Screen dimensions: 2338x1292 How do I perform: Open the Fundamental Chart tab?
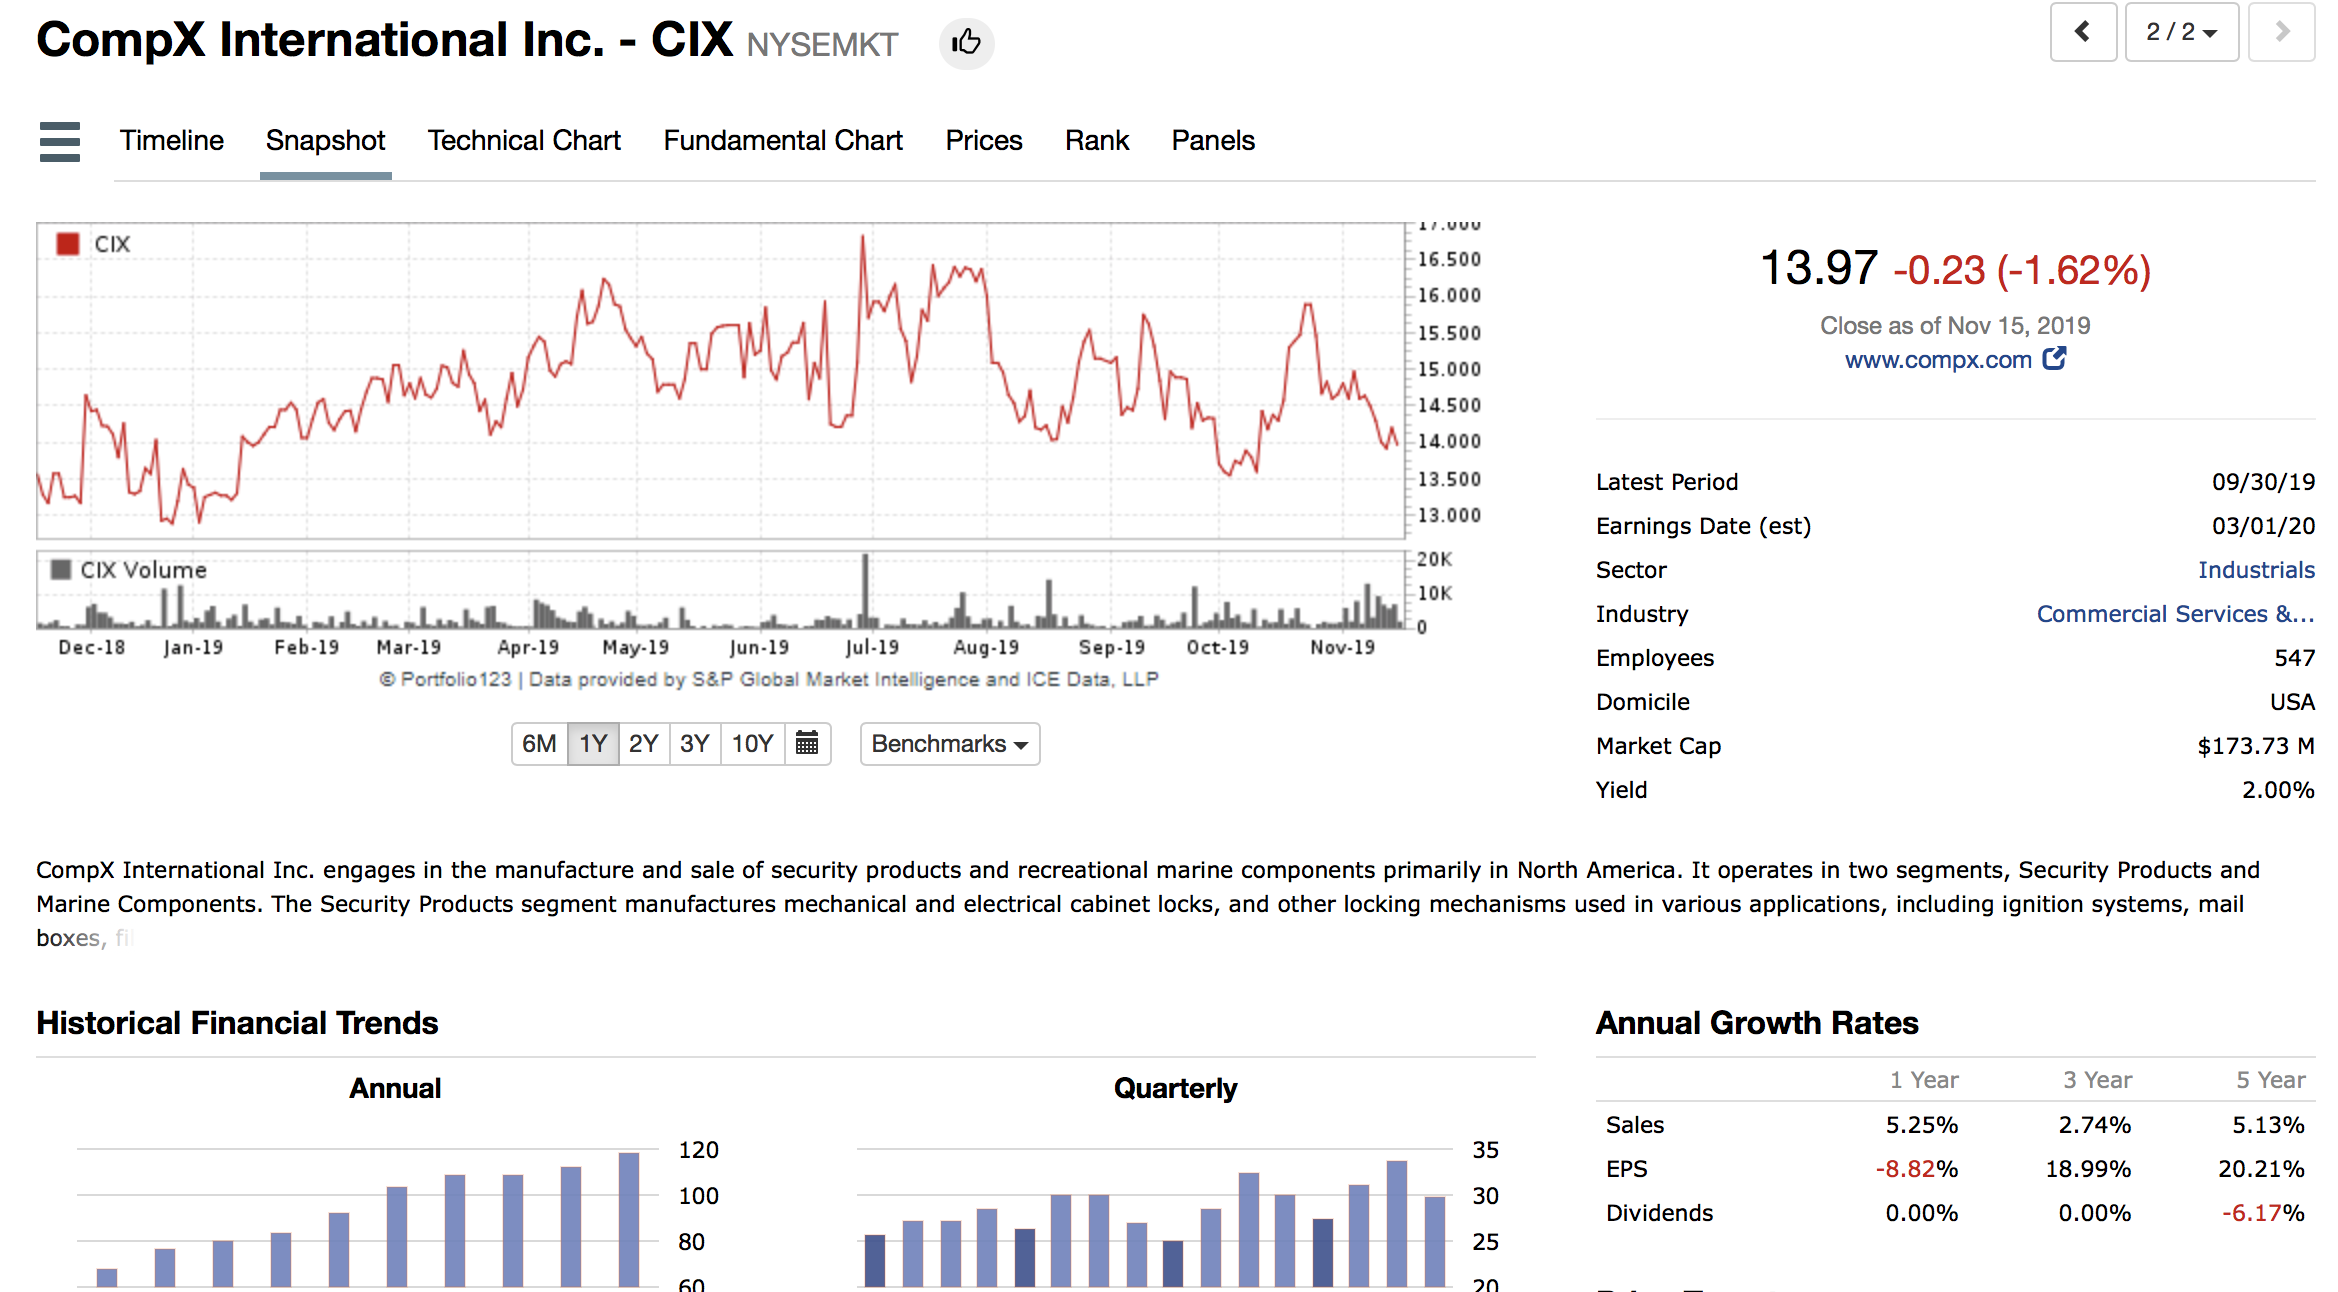click(x=783, y=141)
